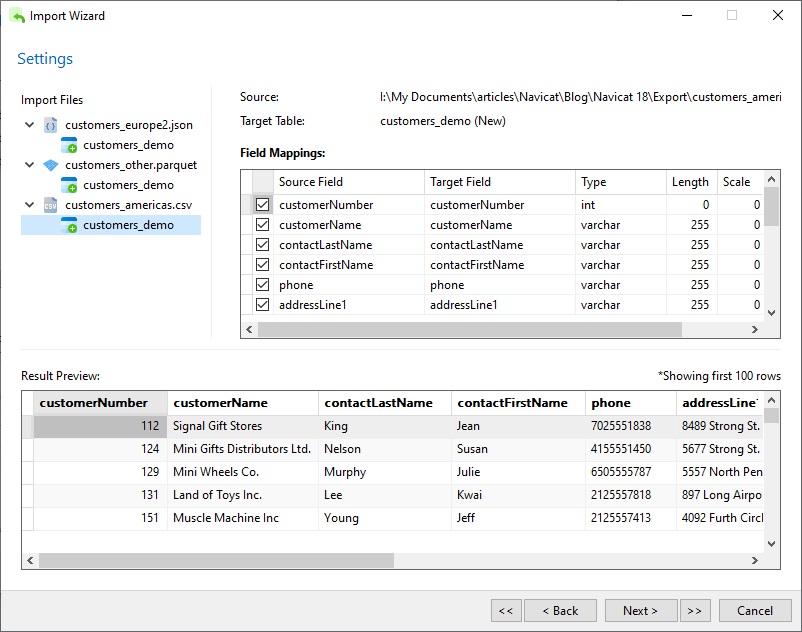Click target field cell 'phone'
Screen dimensions: 802x632
(500, 285)
